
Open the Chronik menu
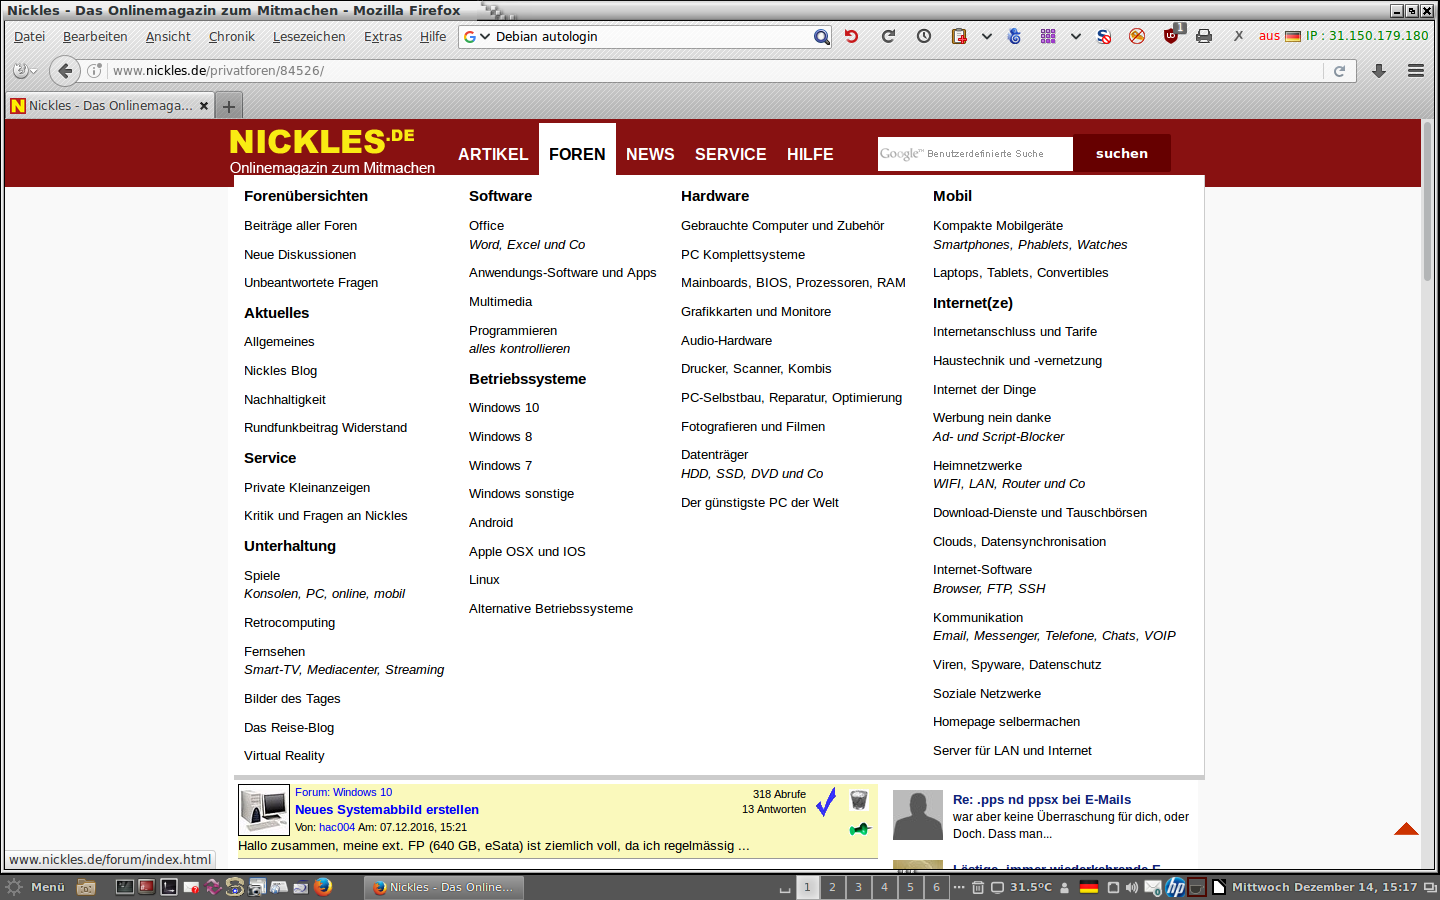click(232, 37)
